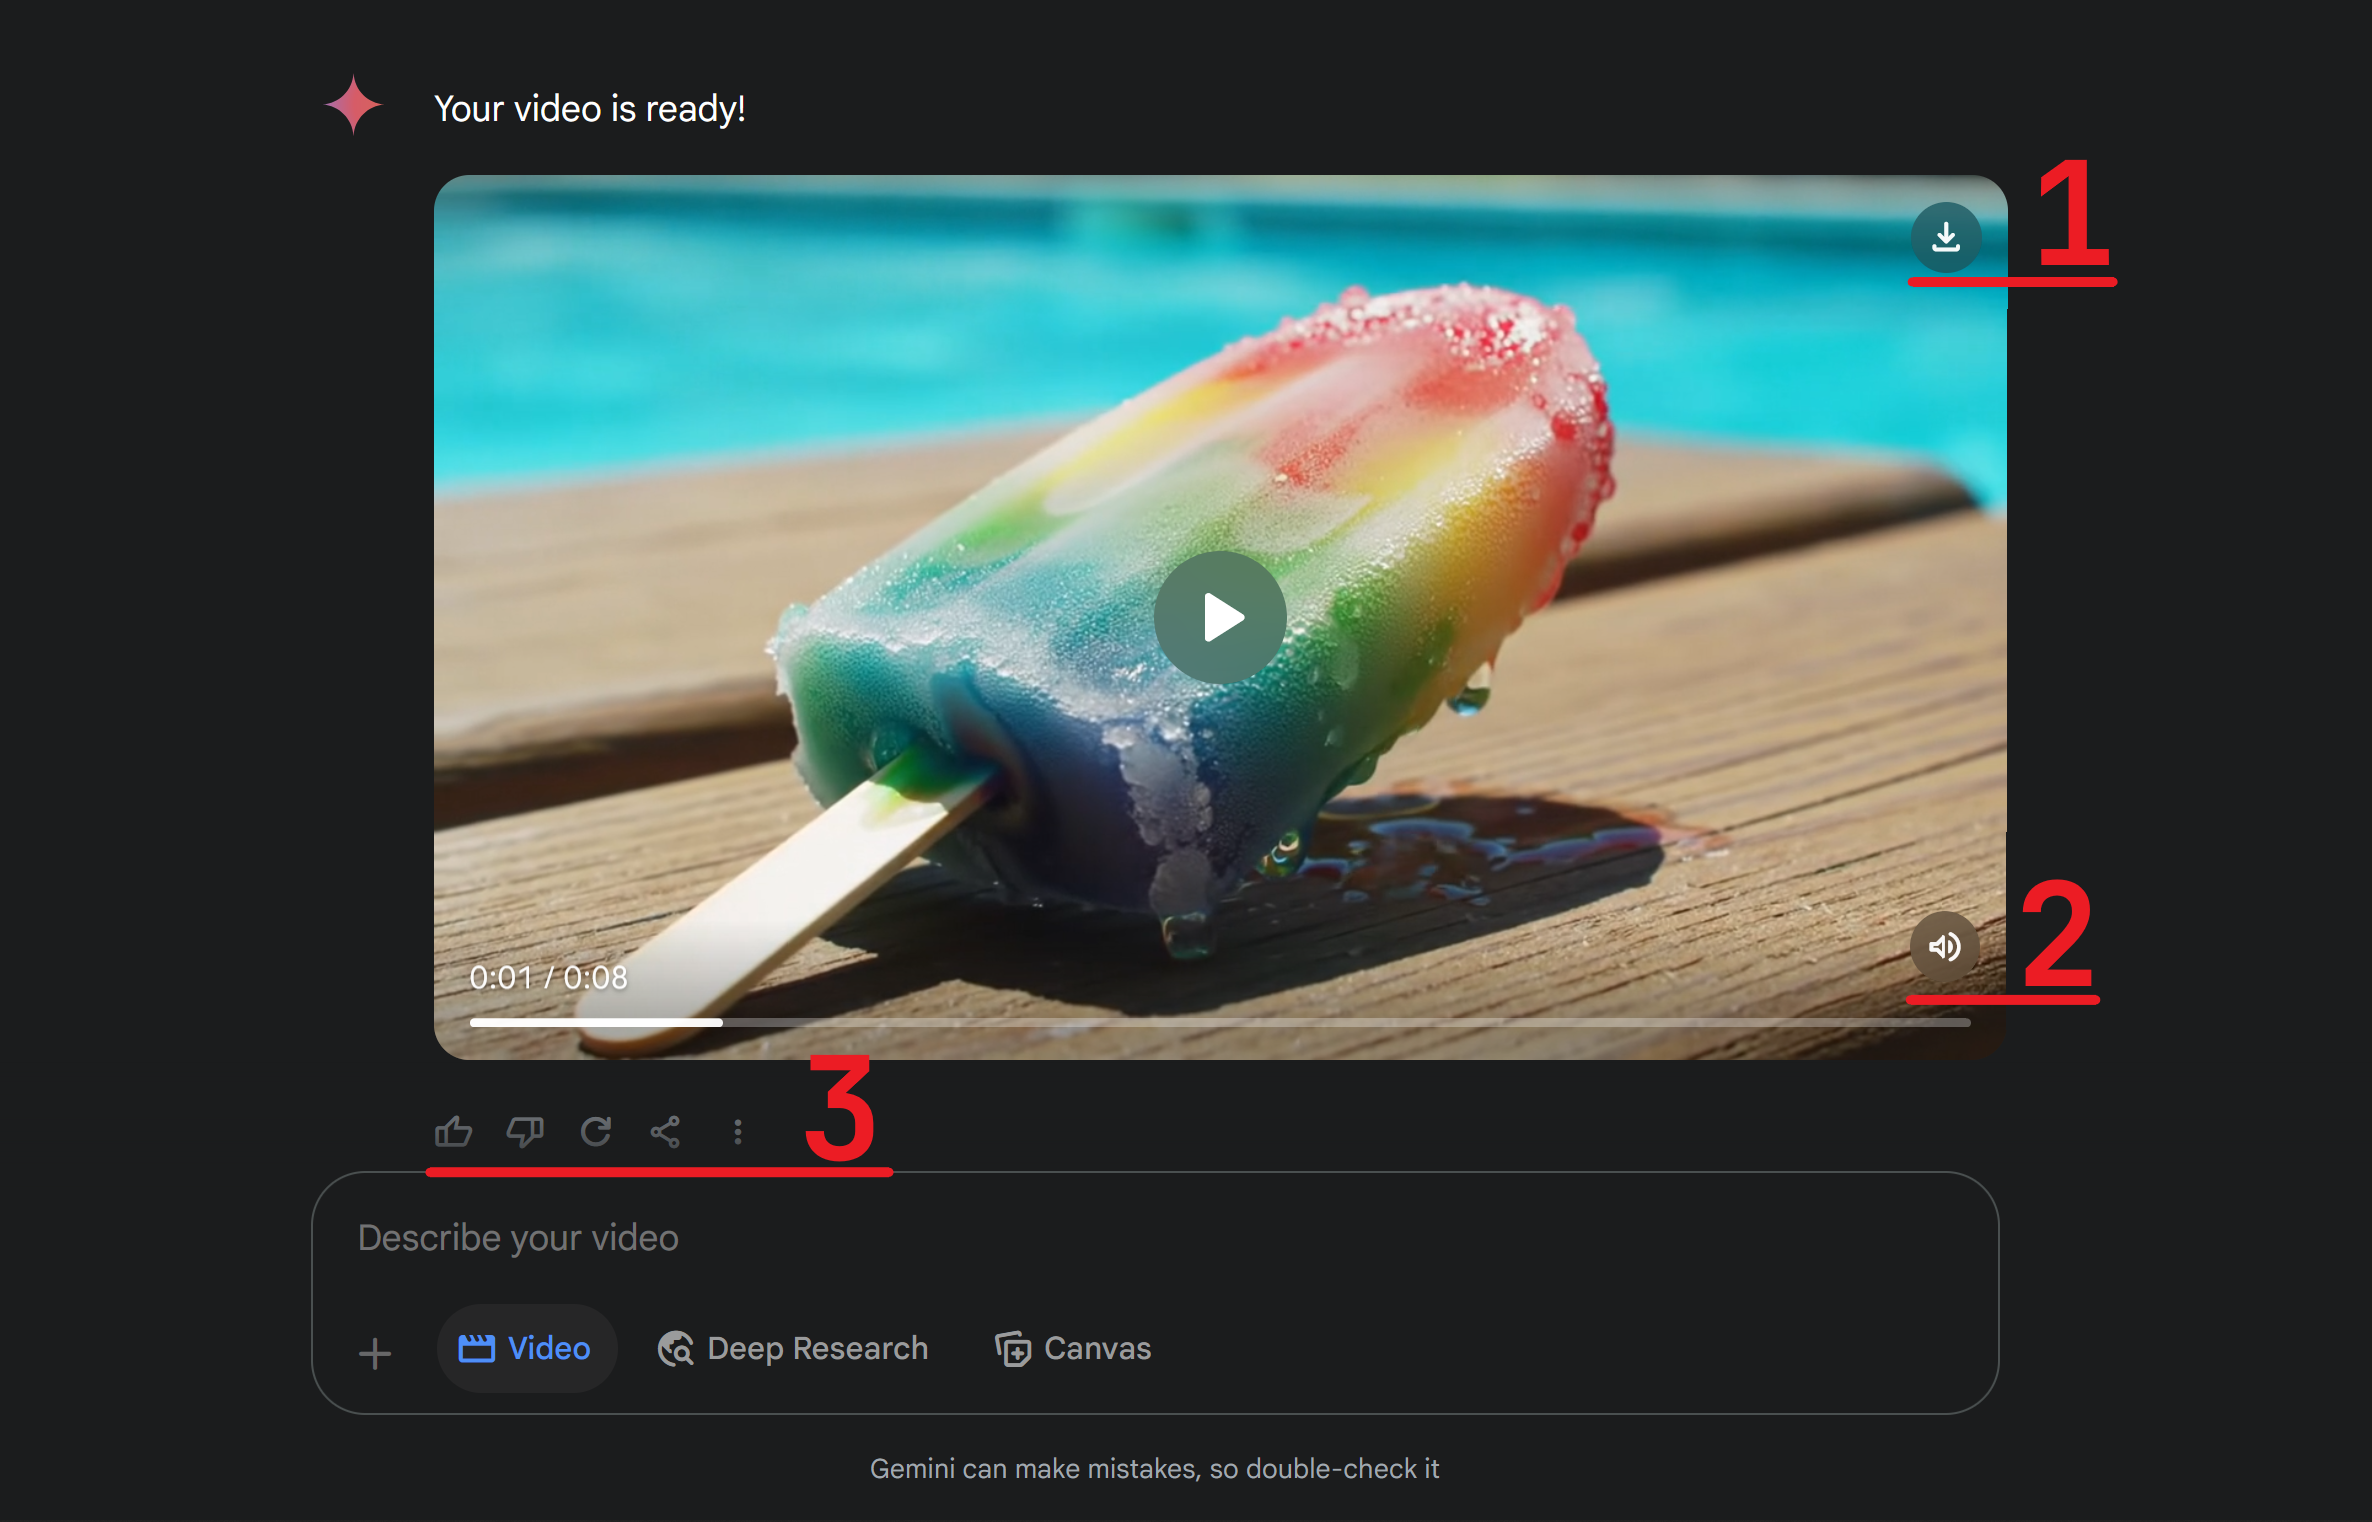Screen dimensions: 2372x1522
Task: Download the generated video
Action: [x=1946, y=237]
